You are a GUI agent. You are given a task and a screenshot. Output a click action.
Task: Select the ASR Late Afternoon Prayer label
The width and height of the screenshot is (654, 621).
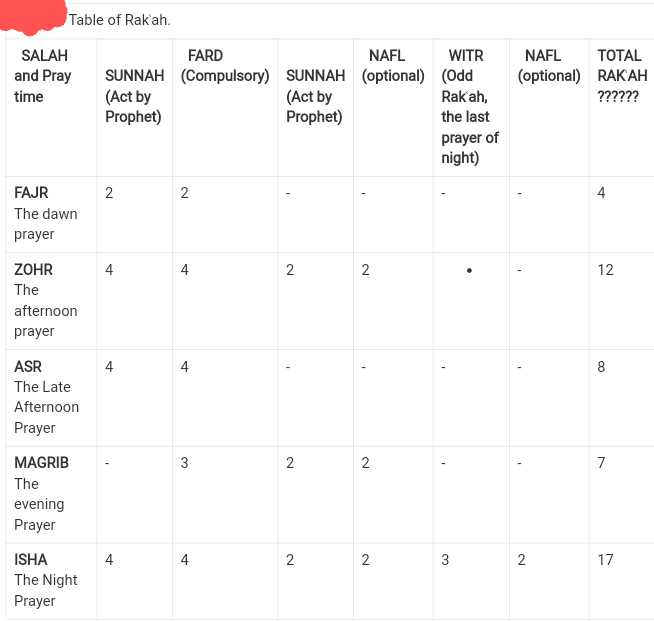point(46,397)
